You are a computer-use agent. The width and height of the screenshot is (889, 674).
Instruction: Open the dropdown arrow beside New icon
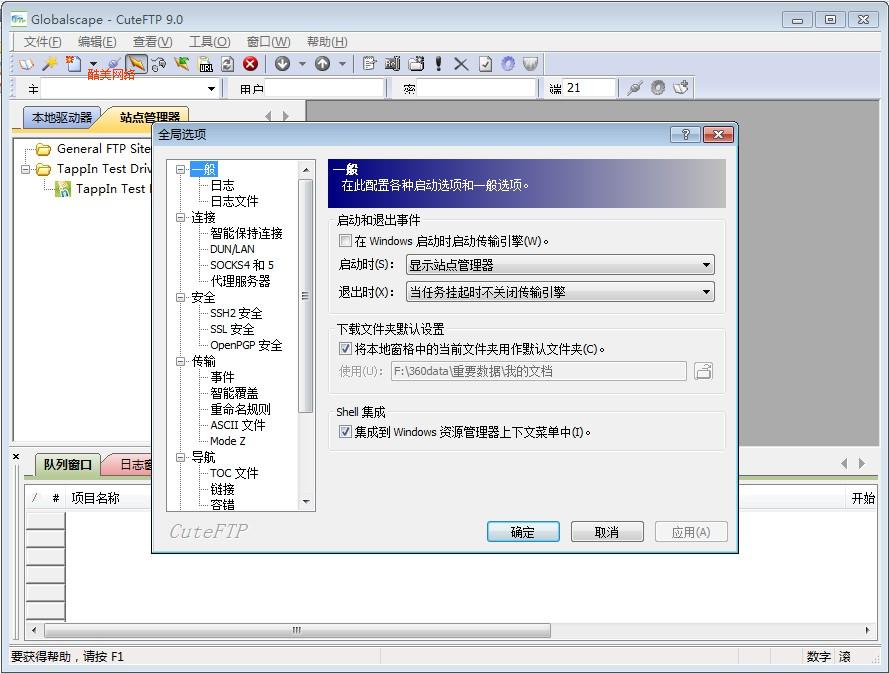[94, 63]
